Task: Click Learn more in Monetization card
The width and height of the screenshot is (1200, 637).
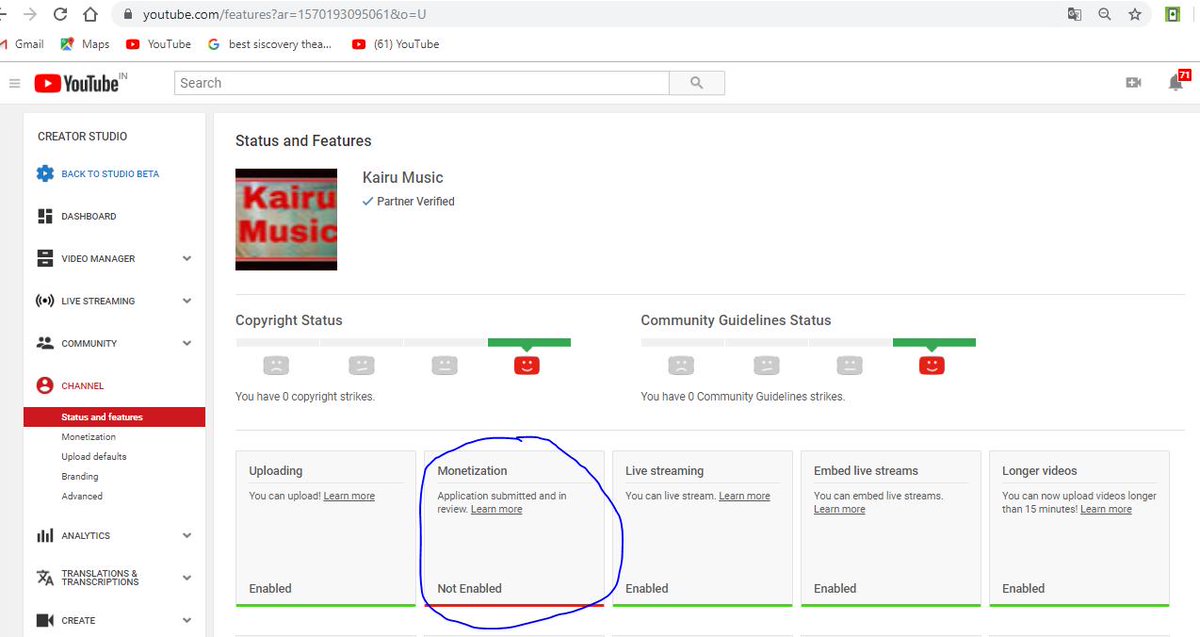Action: (x=496, y=510)
